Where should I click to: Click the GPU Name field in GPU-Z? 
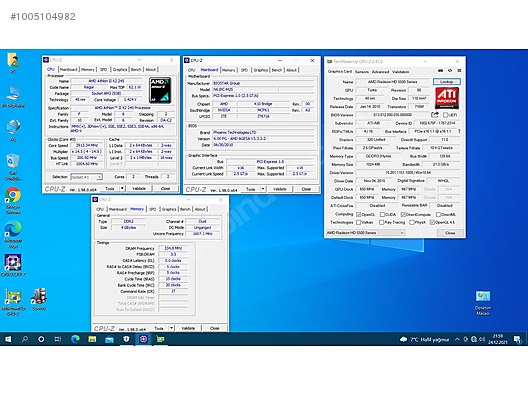click(393, 82)
